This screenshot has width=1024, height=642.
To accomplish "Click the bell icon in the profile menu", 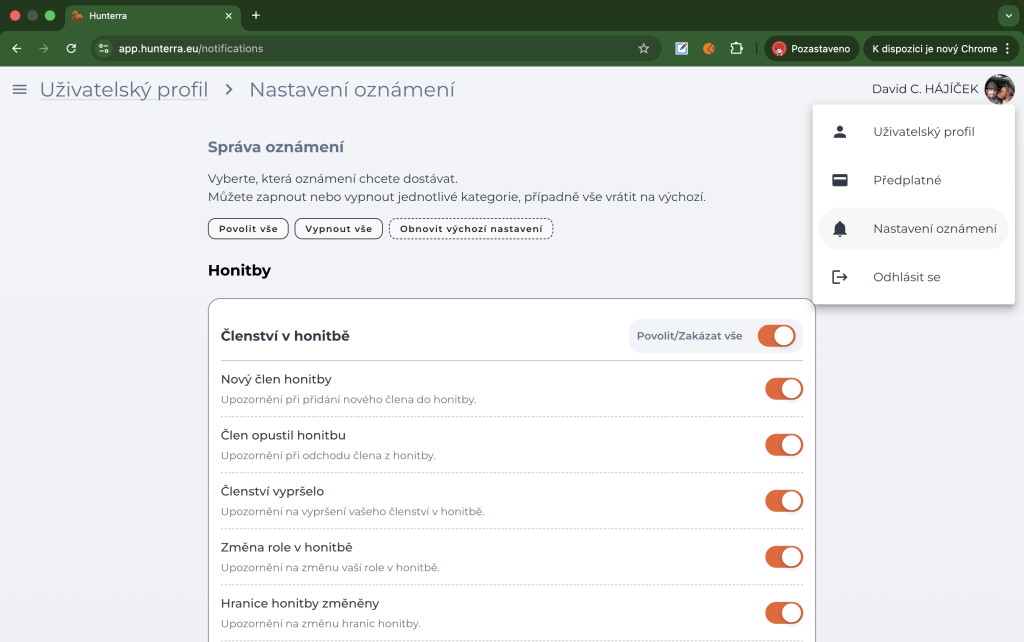I will pos(840,229).
